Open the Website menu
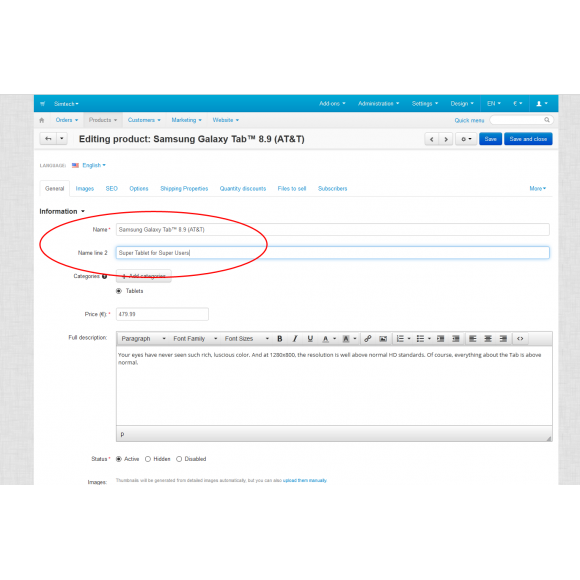 pyautogui.click(x=226, y=120)
